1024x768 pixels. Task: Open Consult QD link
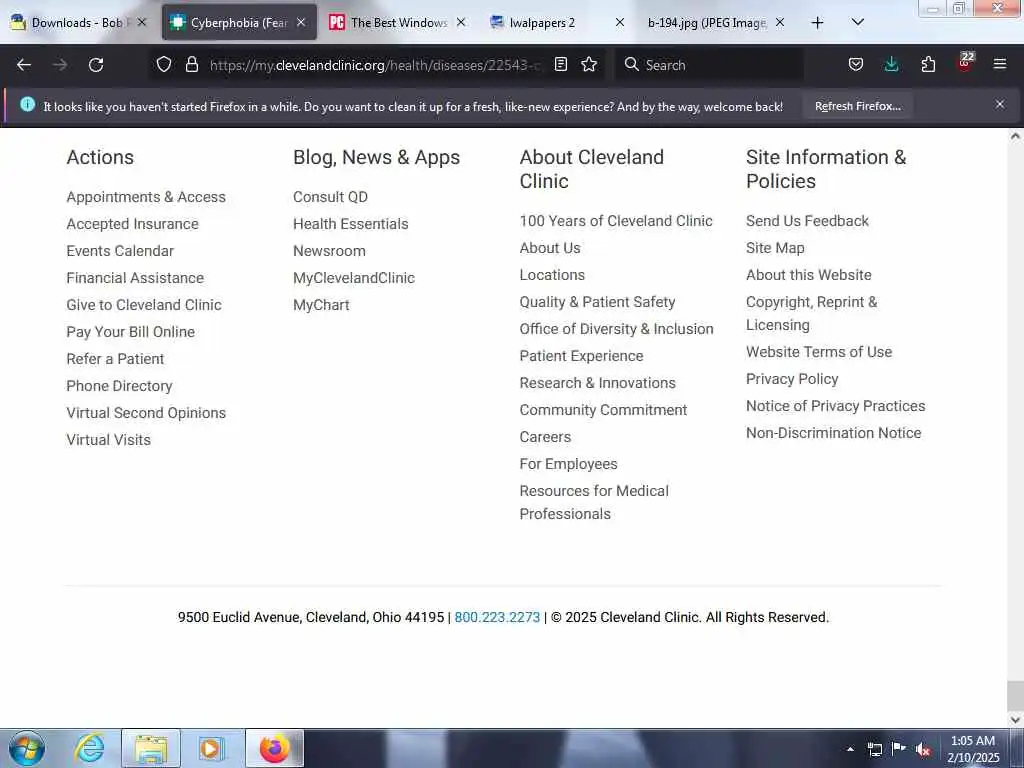coord(330,197)
